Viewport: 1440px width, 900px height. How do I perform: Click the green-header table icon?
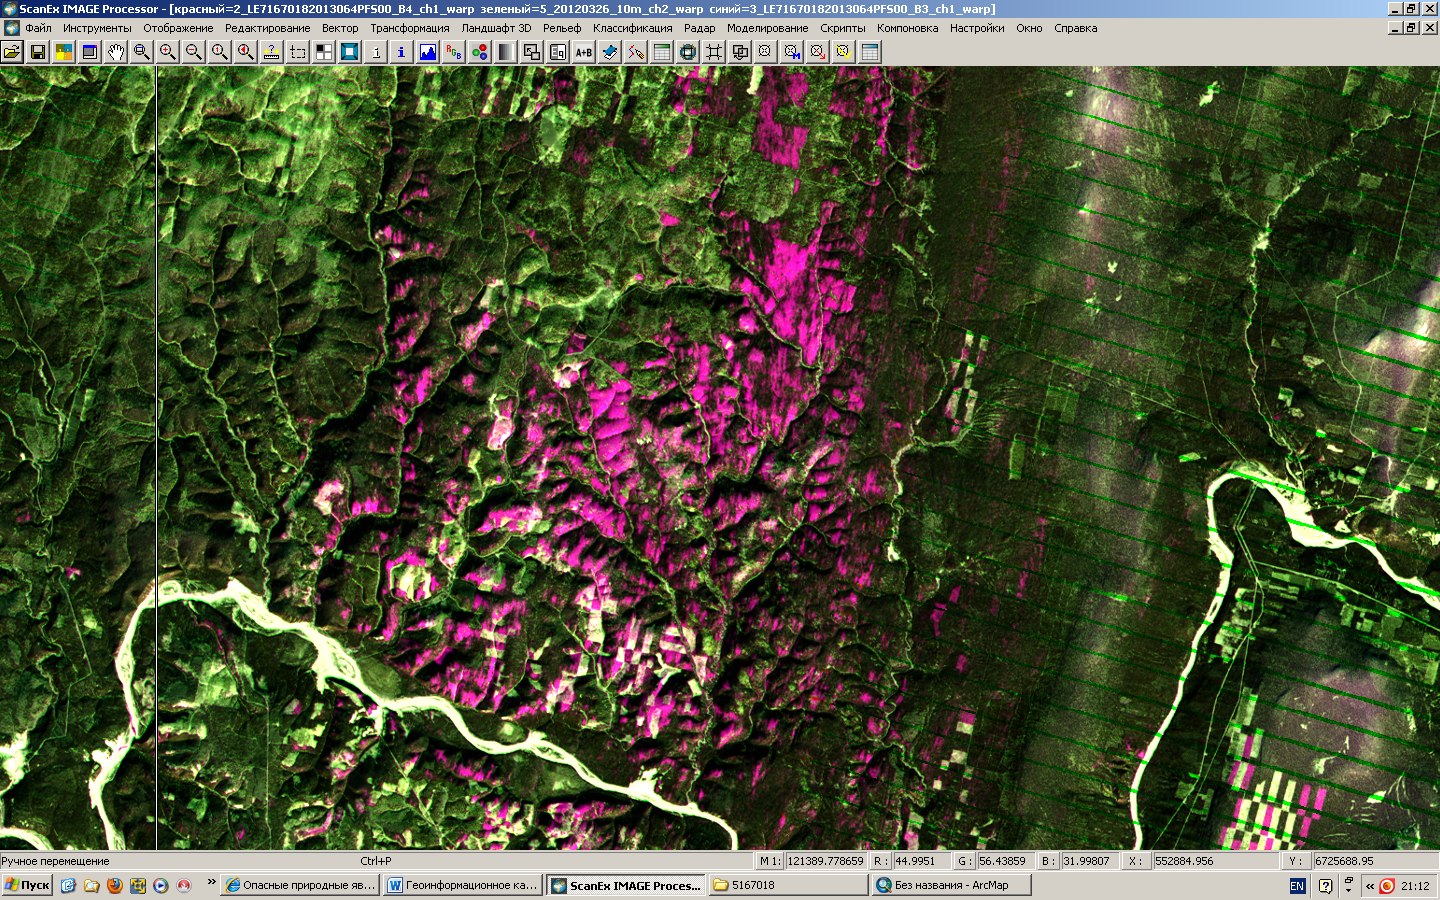point(662,52)
